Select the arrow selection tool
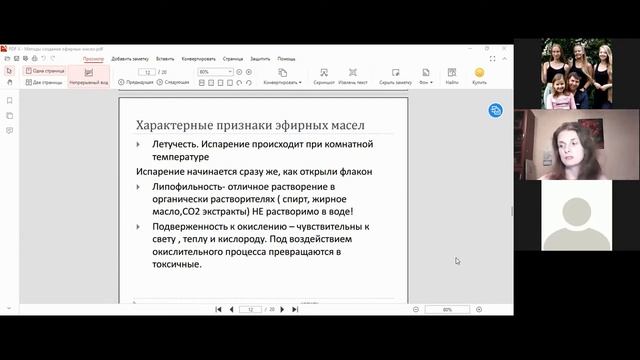Viewport: 640px width, 360px height. [x=10, y=71]
